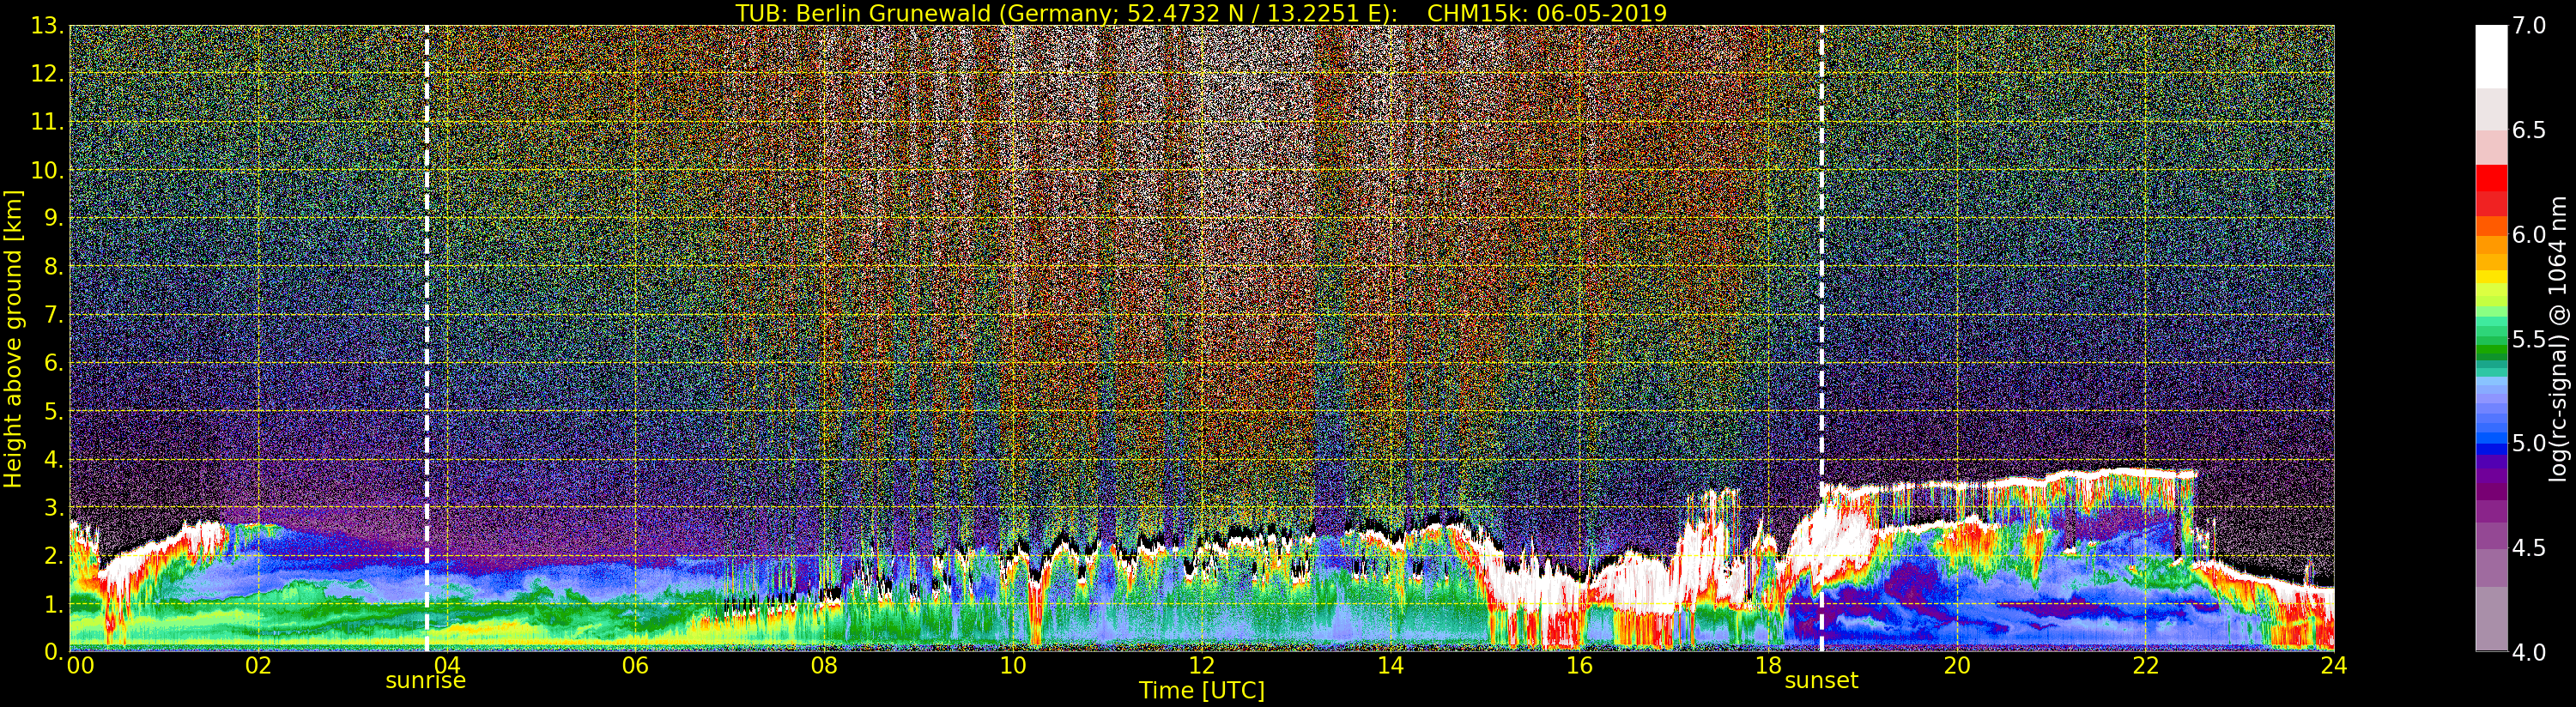Viewport: 2576px width, 707px height.
Task: Click the Berlin Grunewald plot title
Action: pyautogui.click(x=1201, y=13)
